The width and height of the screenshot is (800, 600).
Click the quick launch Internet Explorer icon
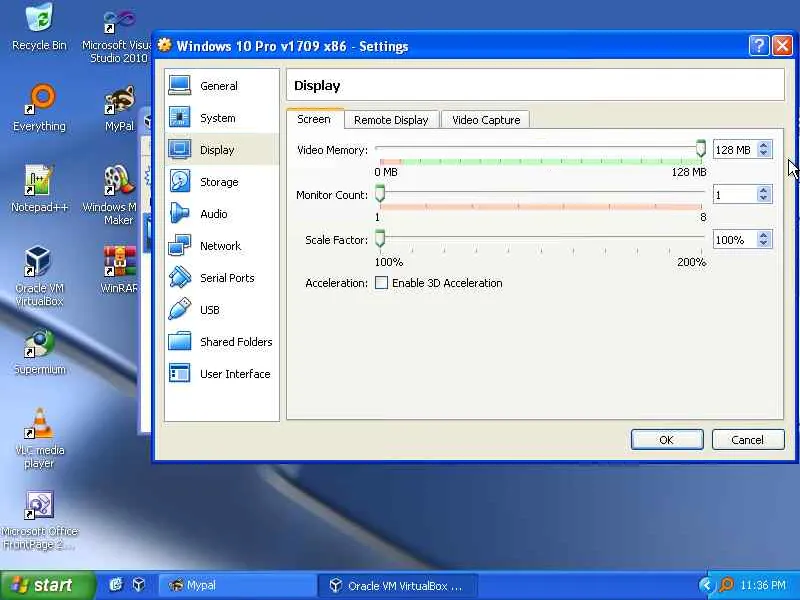116,585
